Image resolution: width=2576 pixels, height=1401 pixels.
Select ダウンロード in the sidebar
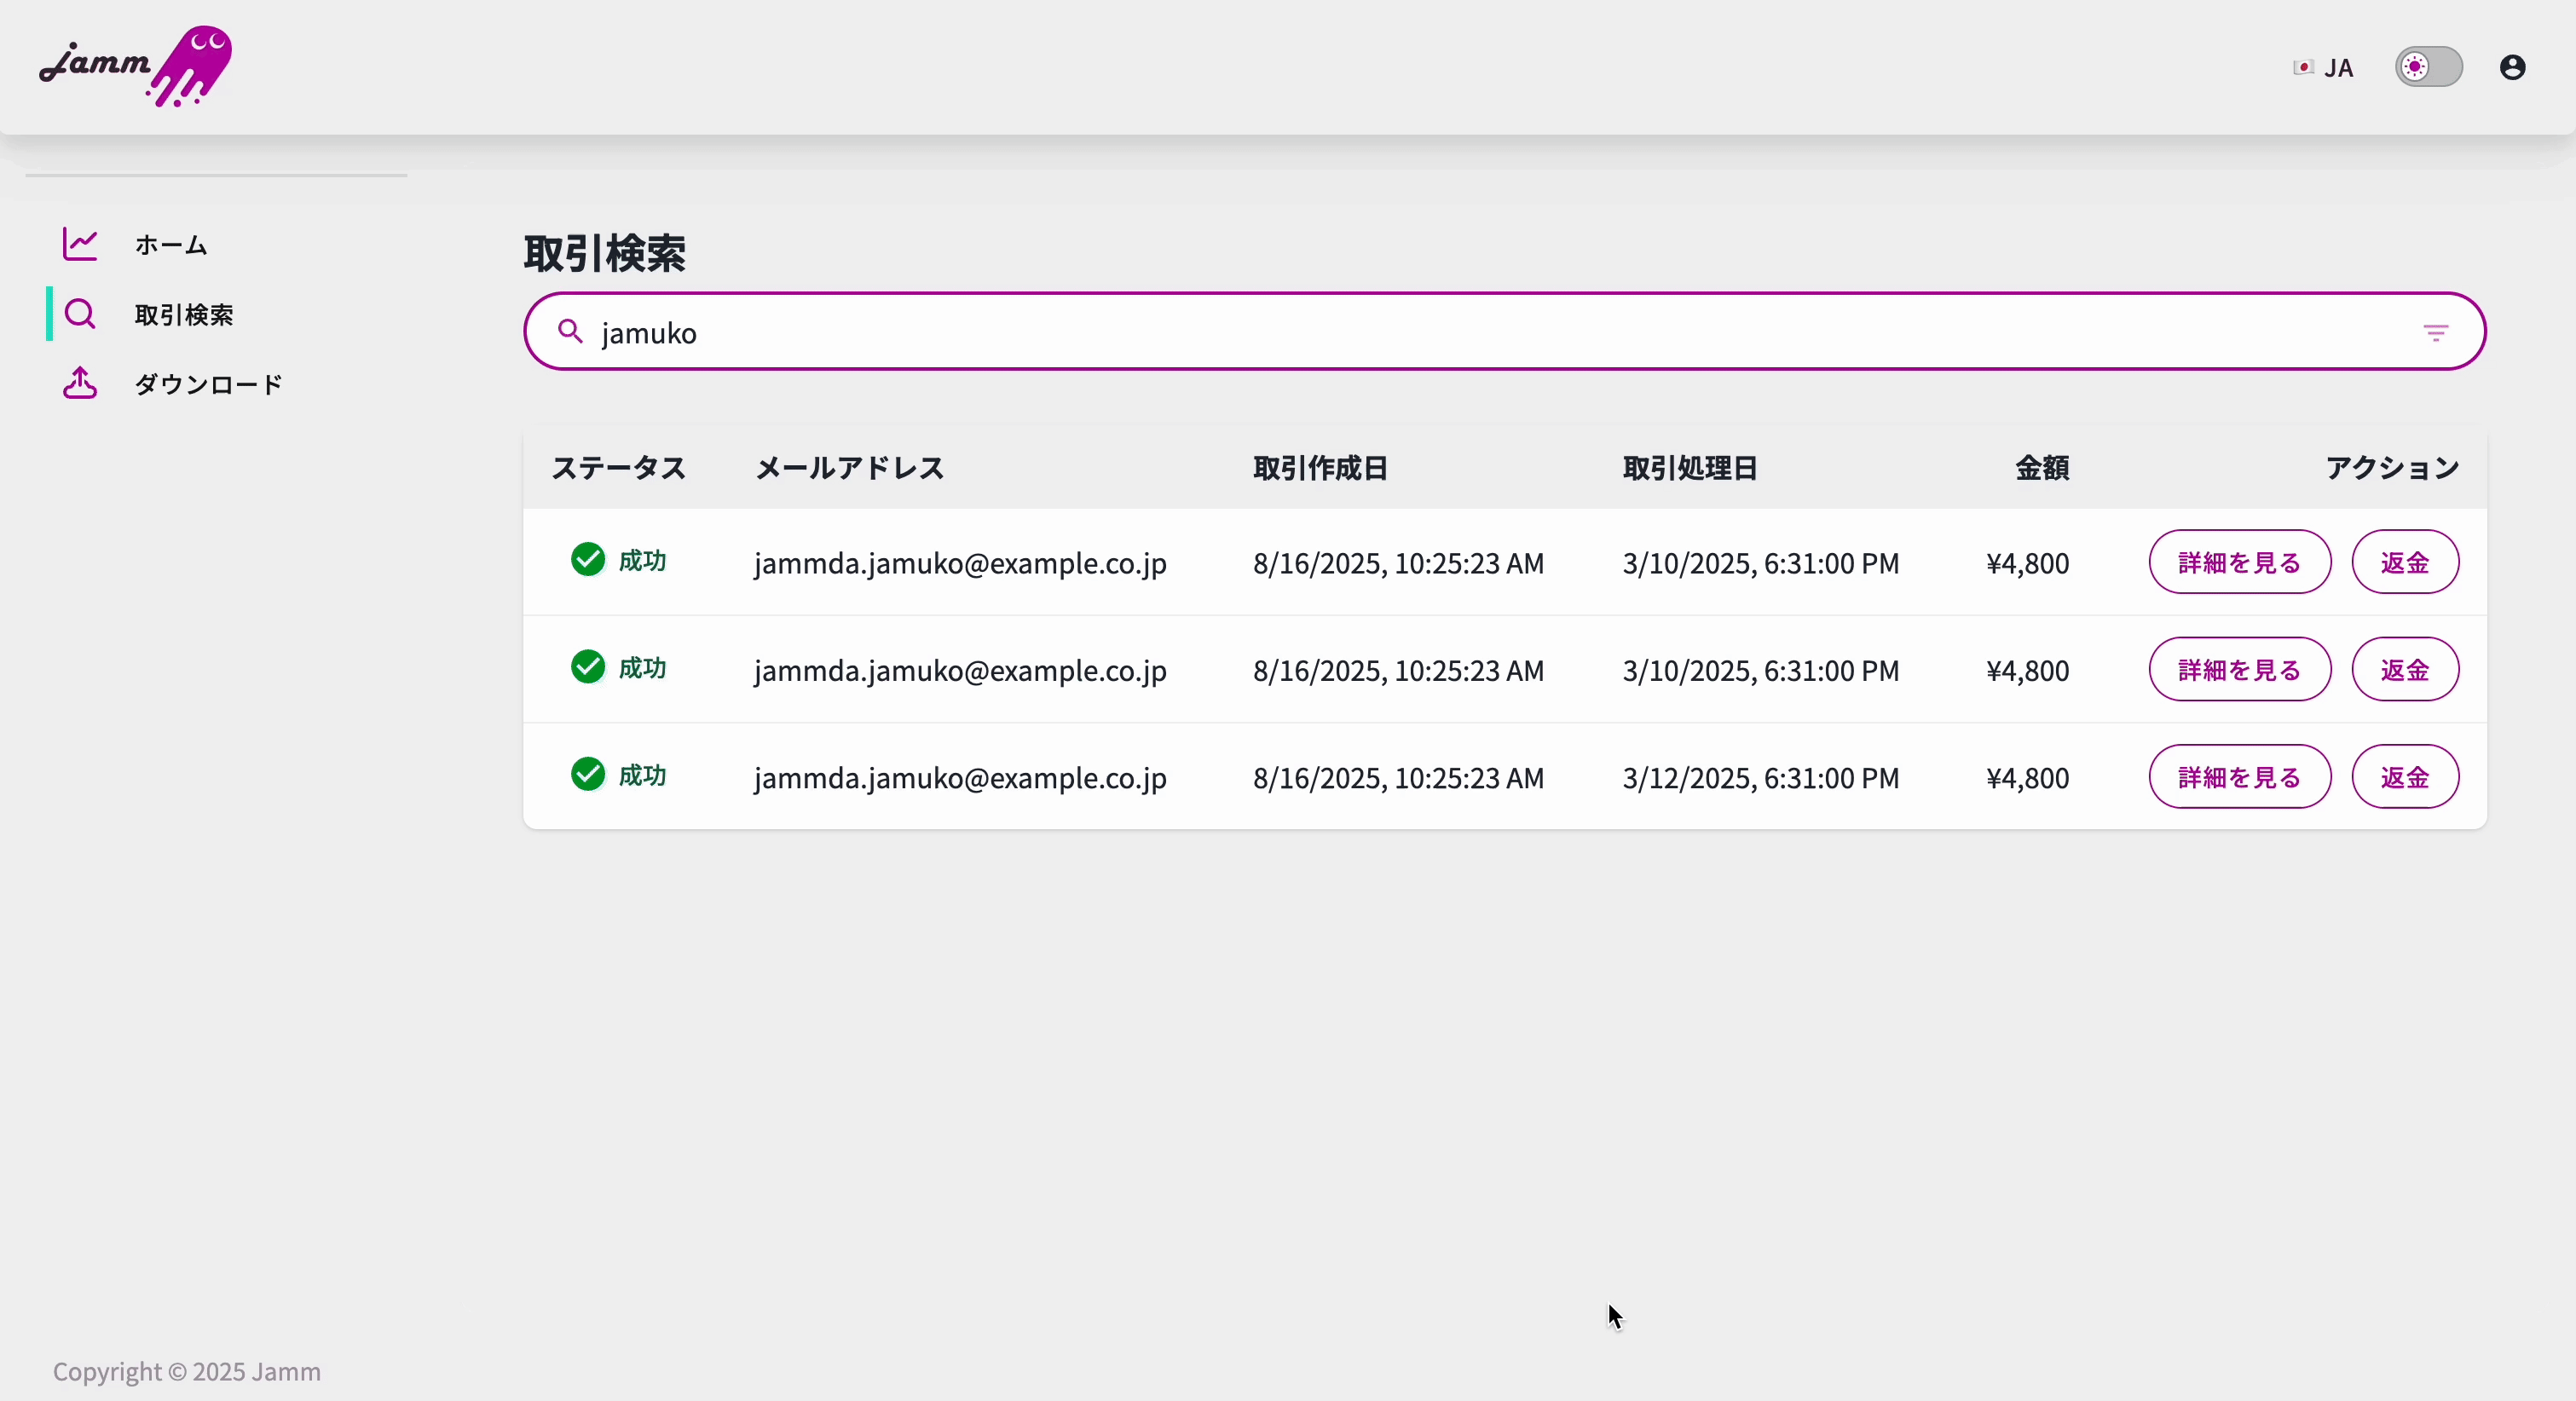click(209, 384)
